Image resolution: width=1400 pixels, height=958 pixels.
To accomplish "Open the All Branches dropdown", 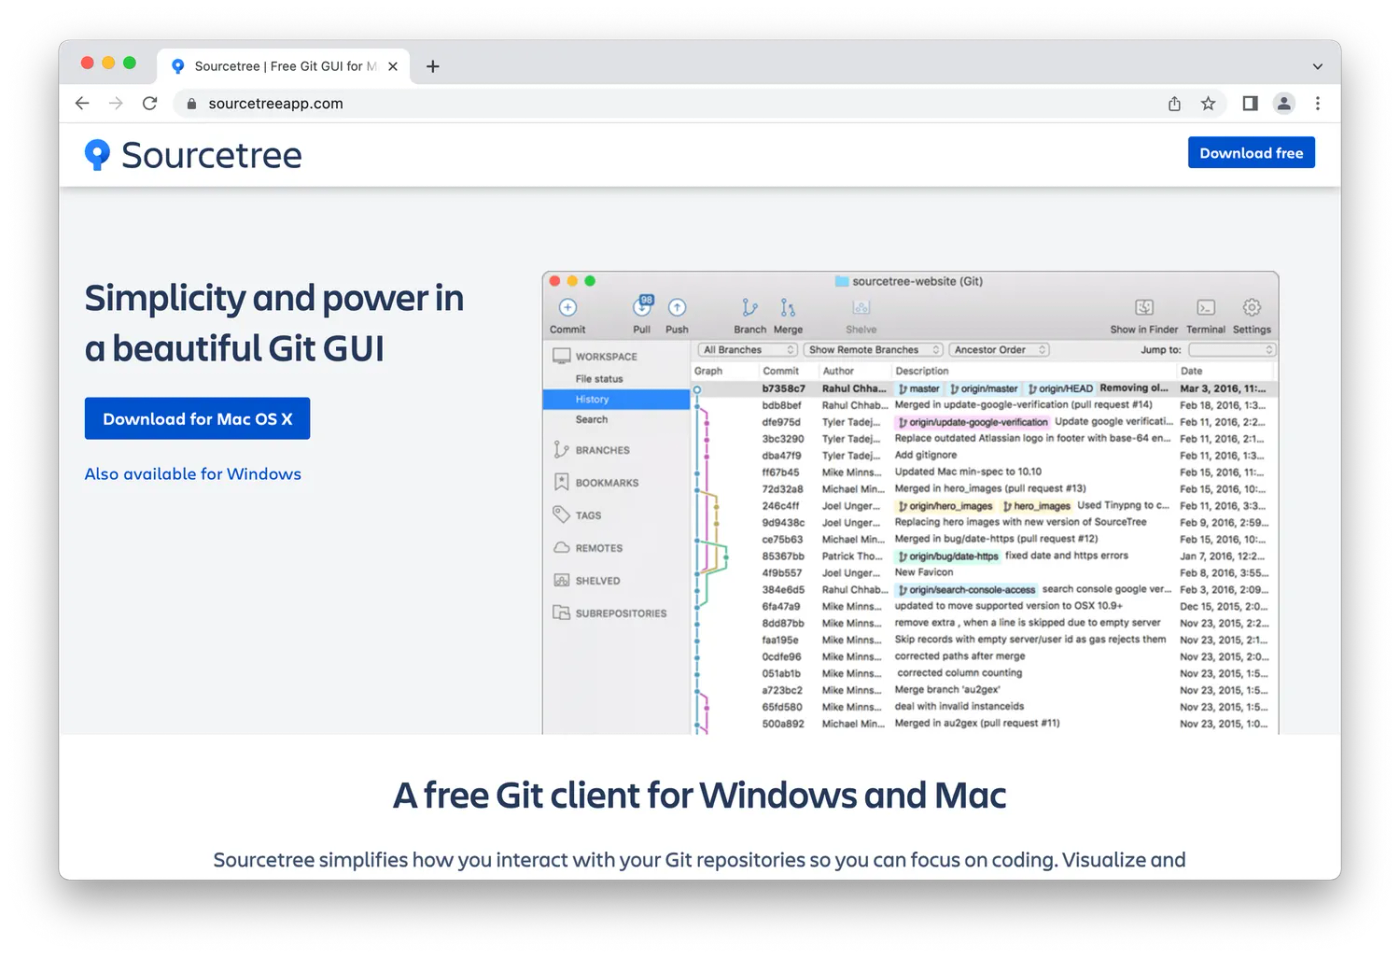I will click(x=746, y=349).
